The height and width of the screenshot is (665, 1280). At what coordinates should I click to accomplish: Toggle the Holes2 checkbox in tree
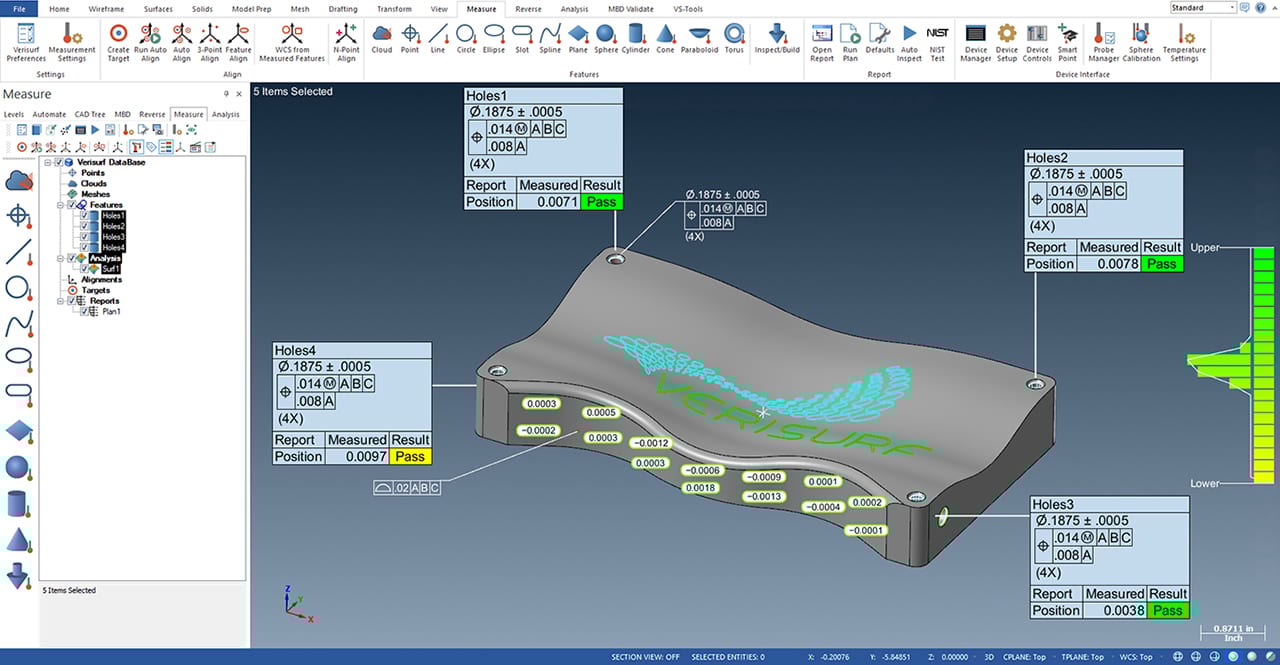[84, 226]
